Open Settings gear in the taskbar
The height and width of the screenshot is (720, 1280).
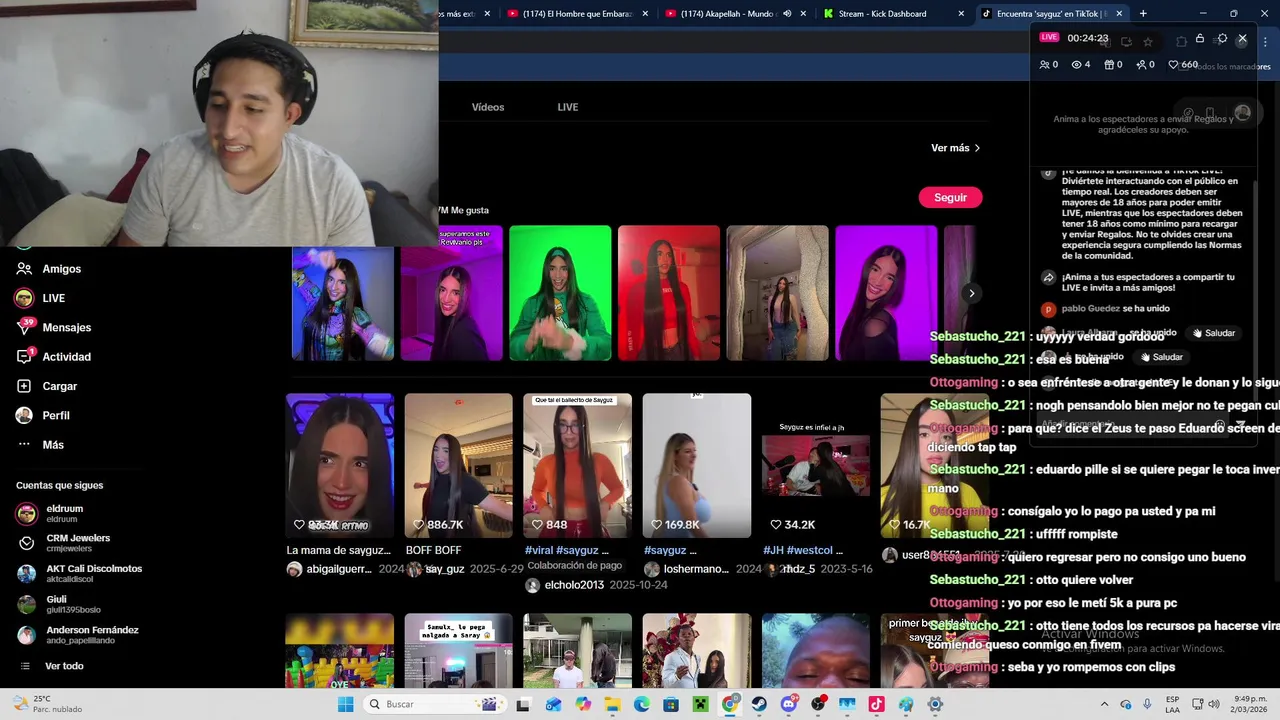(x=935, y=704)
